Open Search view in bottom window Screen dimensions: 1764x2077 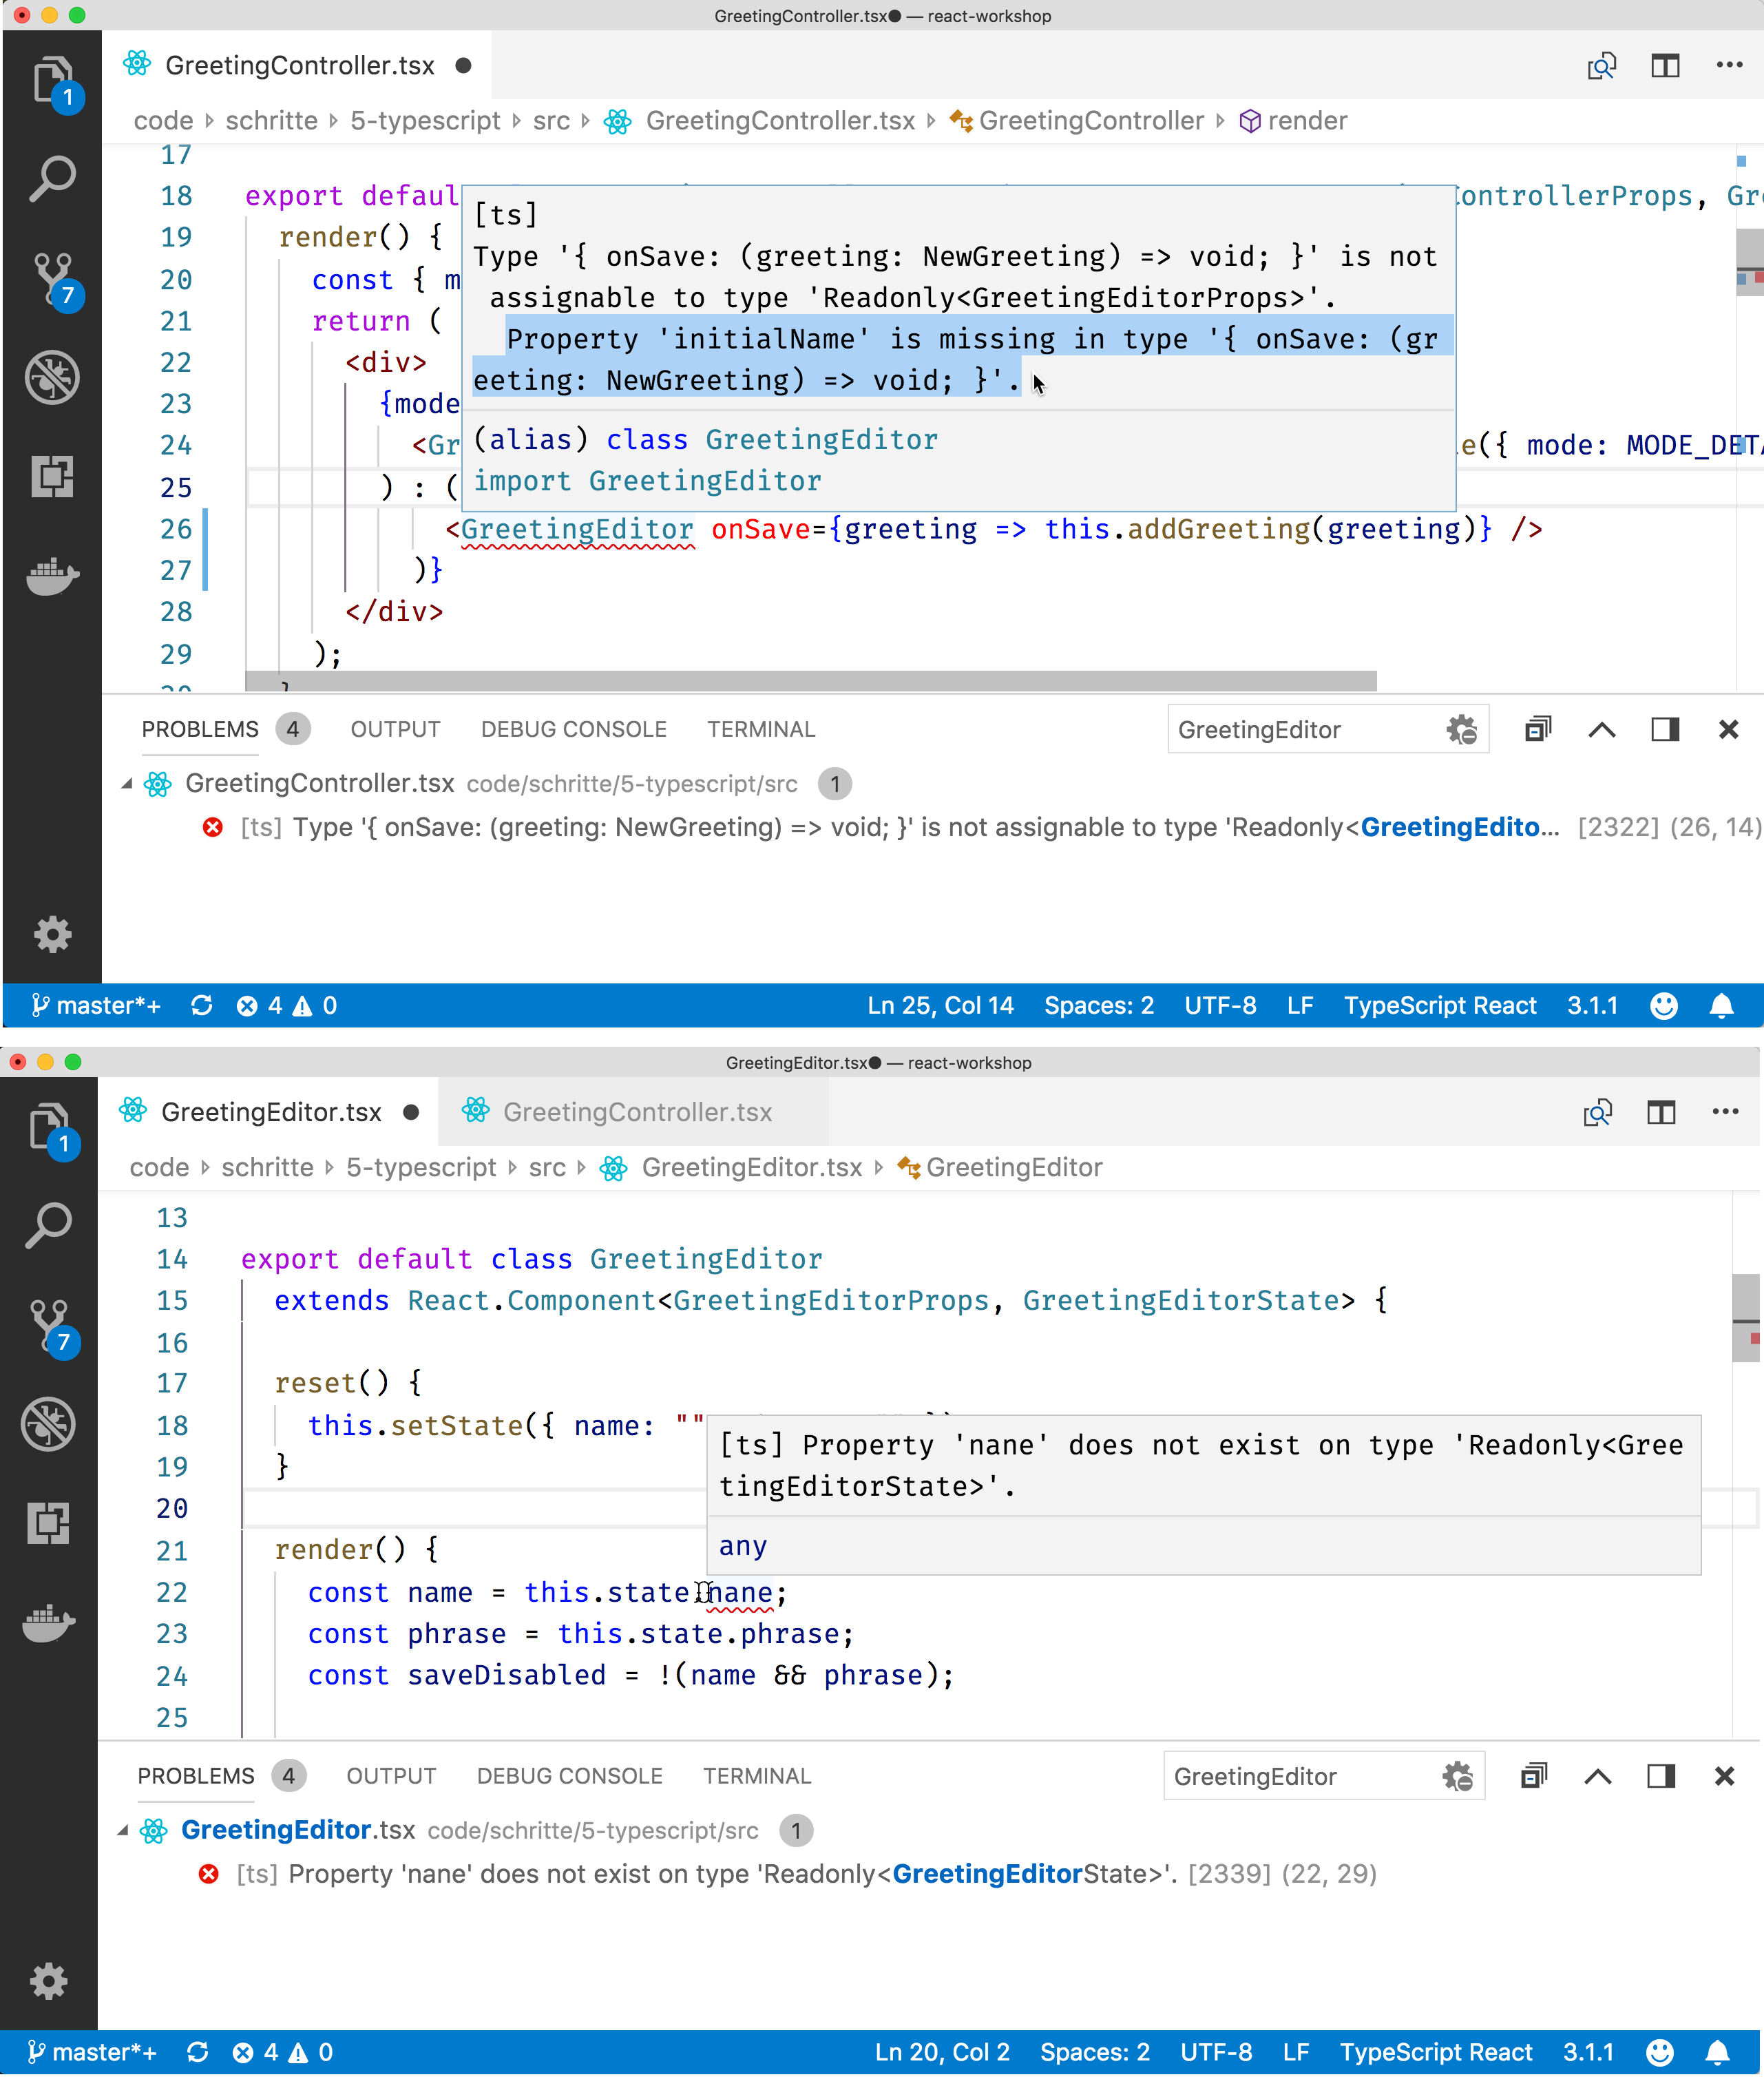tap(49, 1226)
